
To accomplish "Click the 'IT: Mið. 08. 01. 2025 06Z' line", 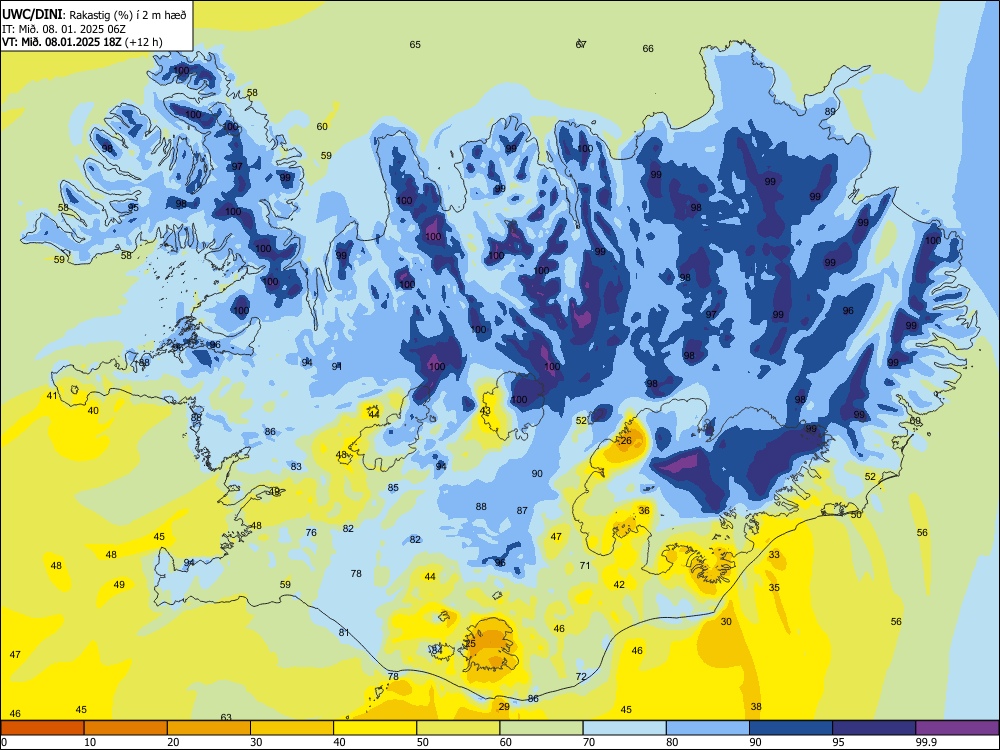I will 64,29.
